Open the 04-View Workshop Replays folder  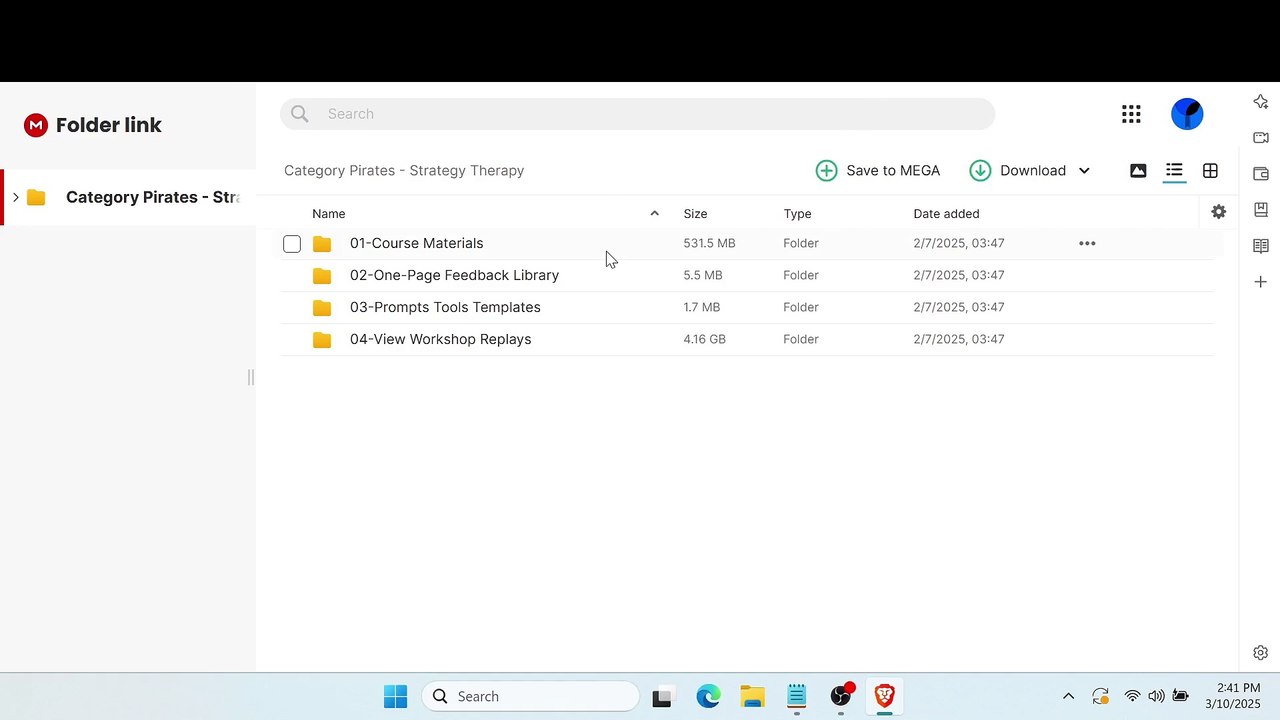pos(440,339)
